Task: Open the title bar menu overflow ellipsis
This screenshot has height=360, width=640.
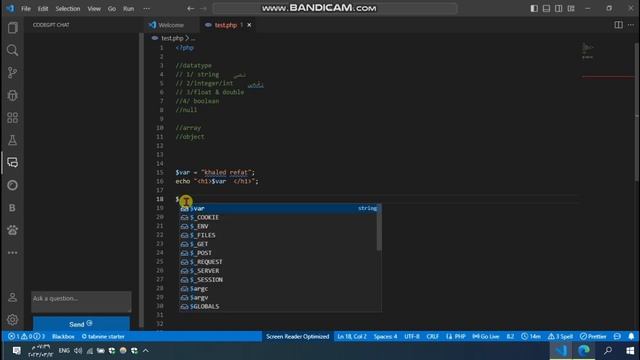Action: click(x=147, y=8)
